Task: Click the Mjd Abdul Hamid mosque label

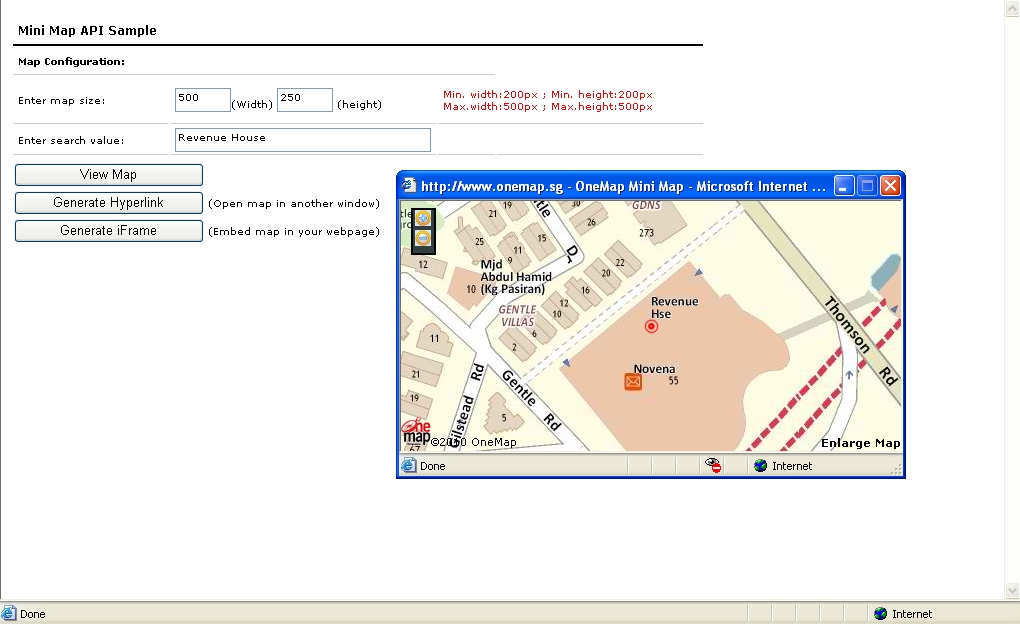Action: tap(516, 277)
